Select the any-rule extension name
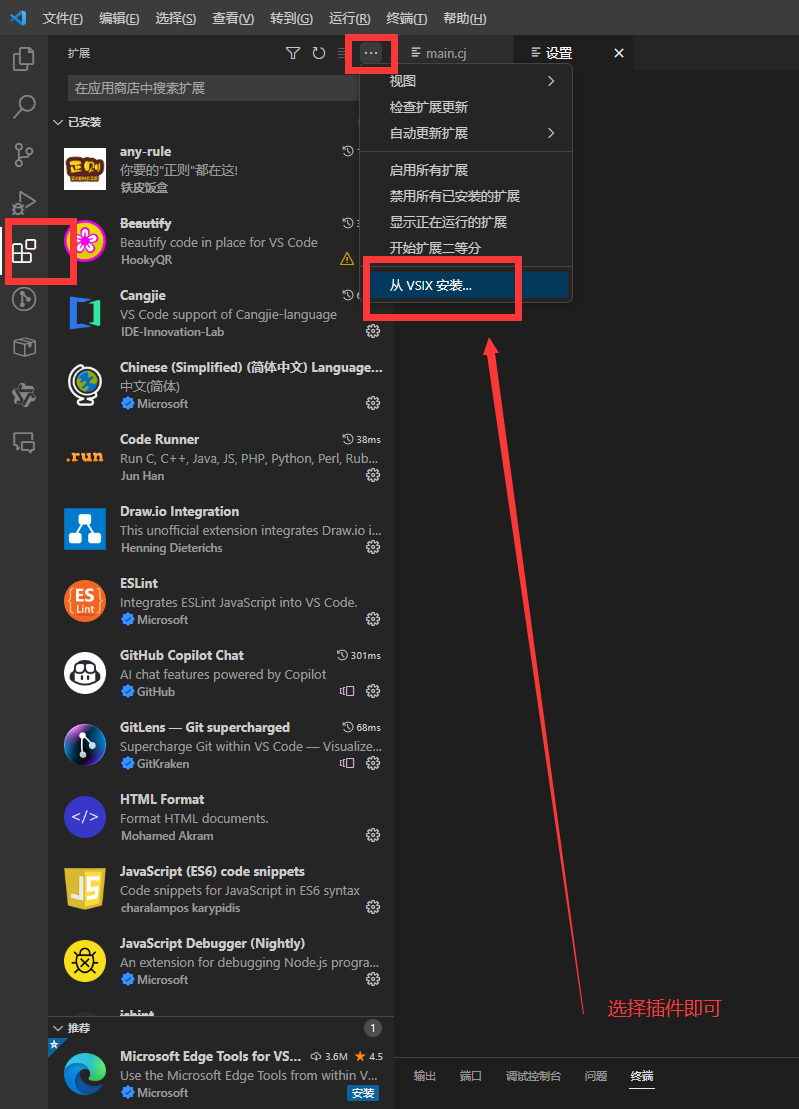The height and width of the screenshot is (1109, 799). 146,151
